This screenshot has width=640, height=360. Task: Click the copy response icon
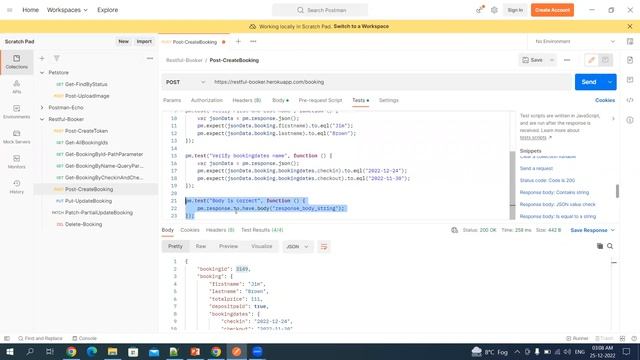click(600, 246)
